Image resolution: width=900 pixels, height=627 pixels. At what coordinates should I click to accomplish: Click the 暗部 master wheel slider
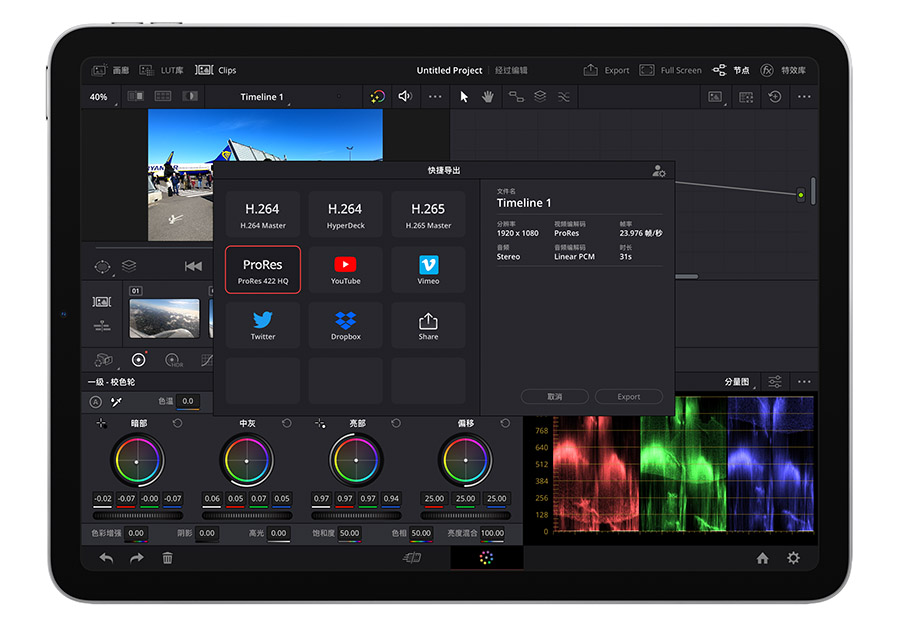tap(138, 515)
